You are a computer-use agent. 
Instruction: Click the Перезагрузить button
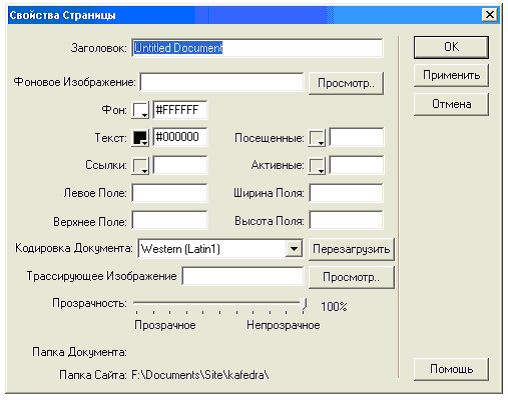coord(351,249)
